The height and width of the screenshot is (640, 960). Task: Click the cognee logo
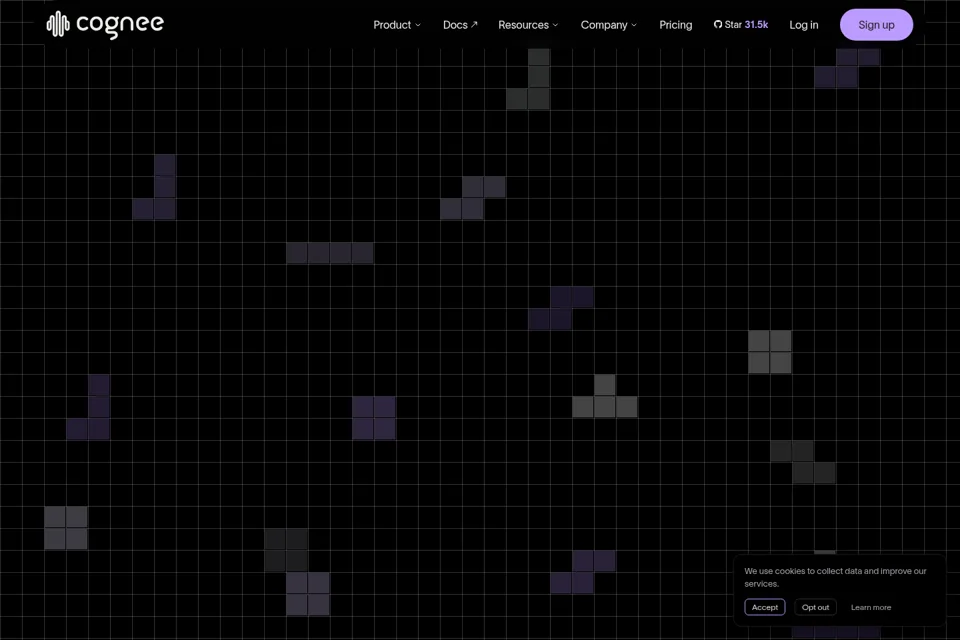105,24
